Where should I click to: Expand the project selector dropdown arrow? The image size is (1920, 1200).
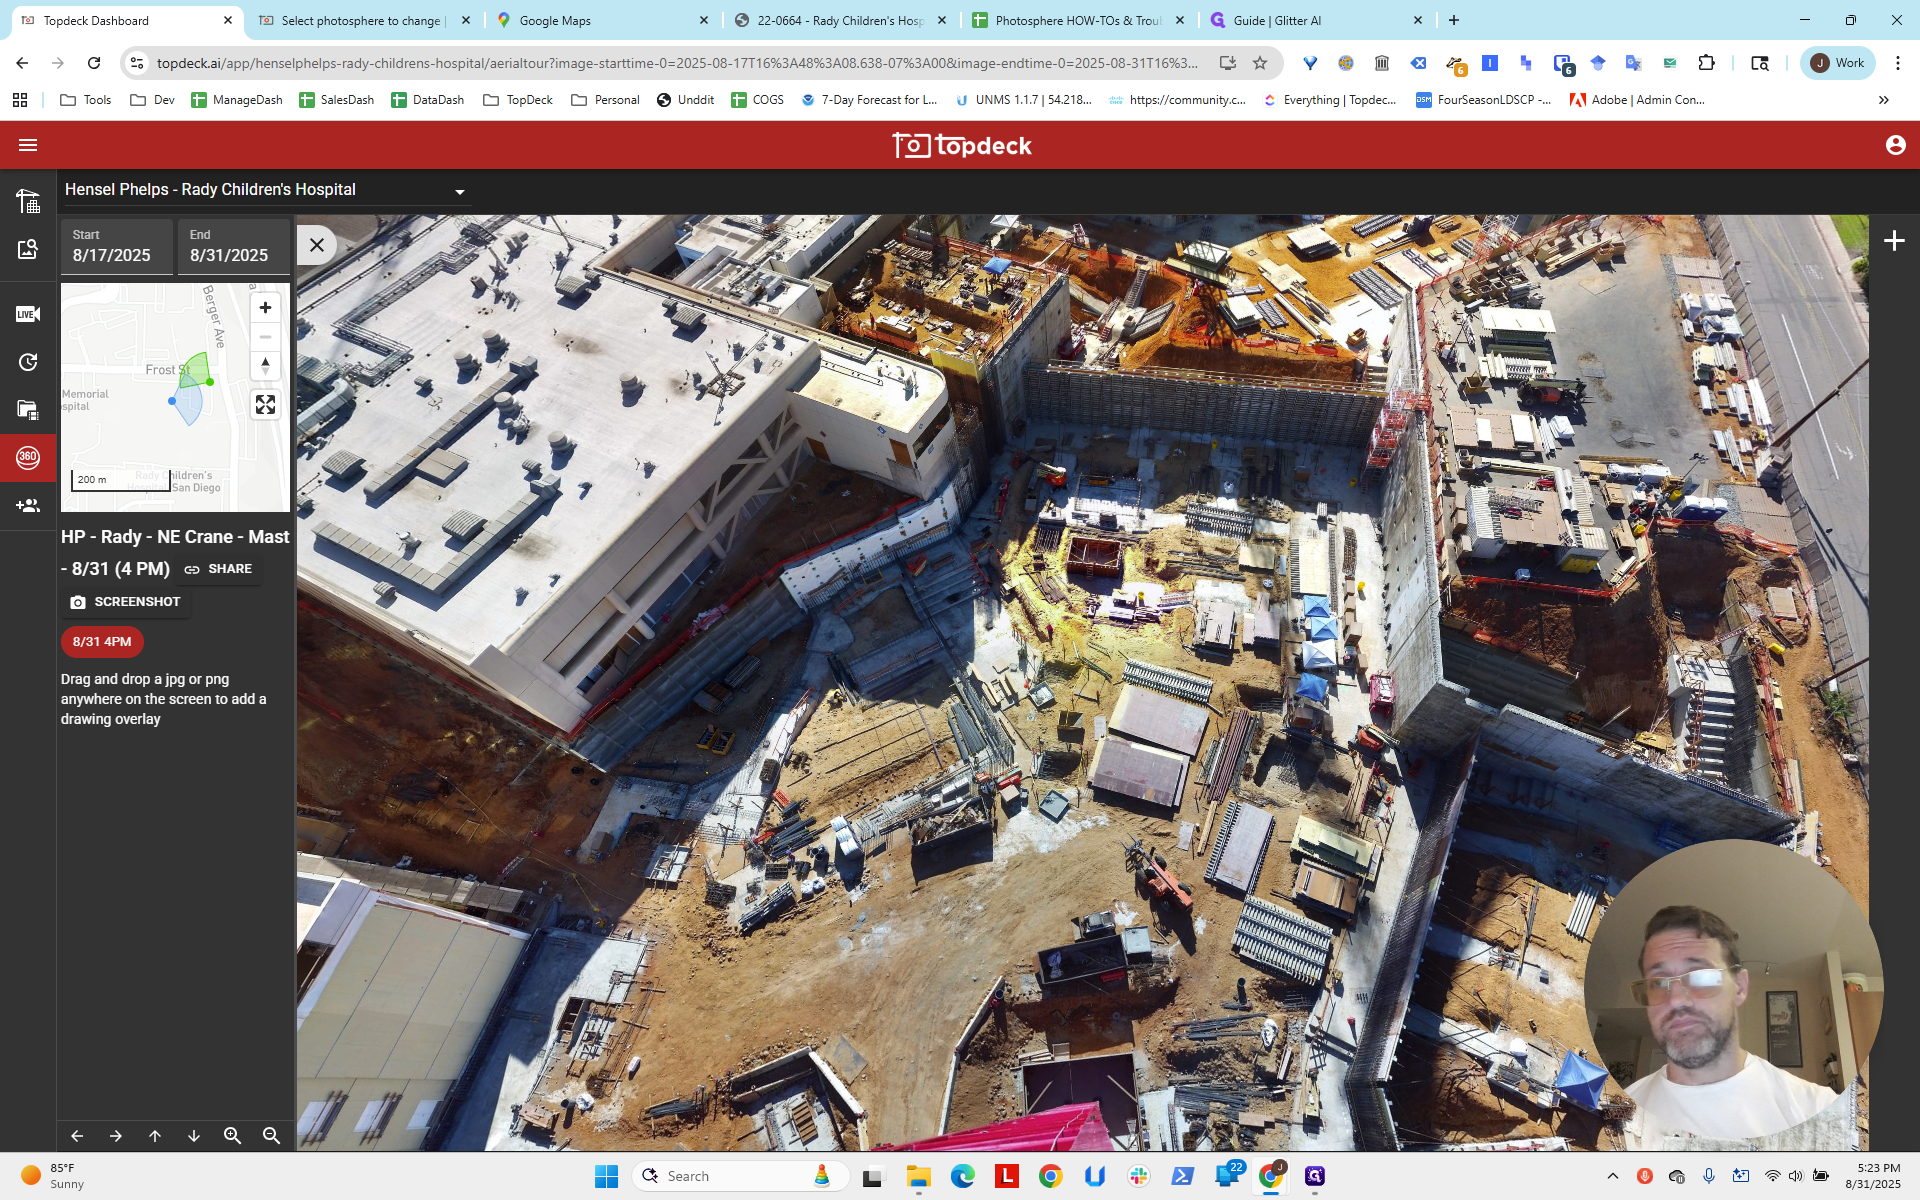460,192
